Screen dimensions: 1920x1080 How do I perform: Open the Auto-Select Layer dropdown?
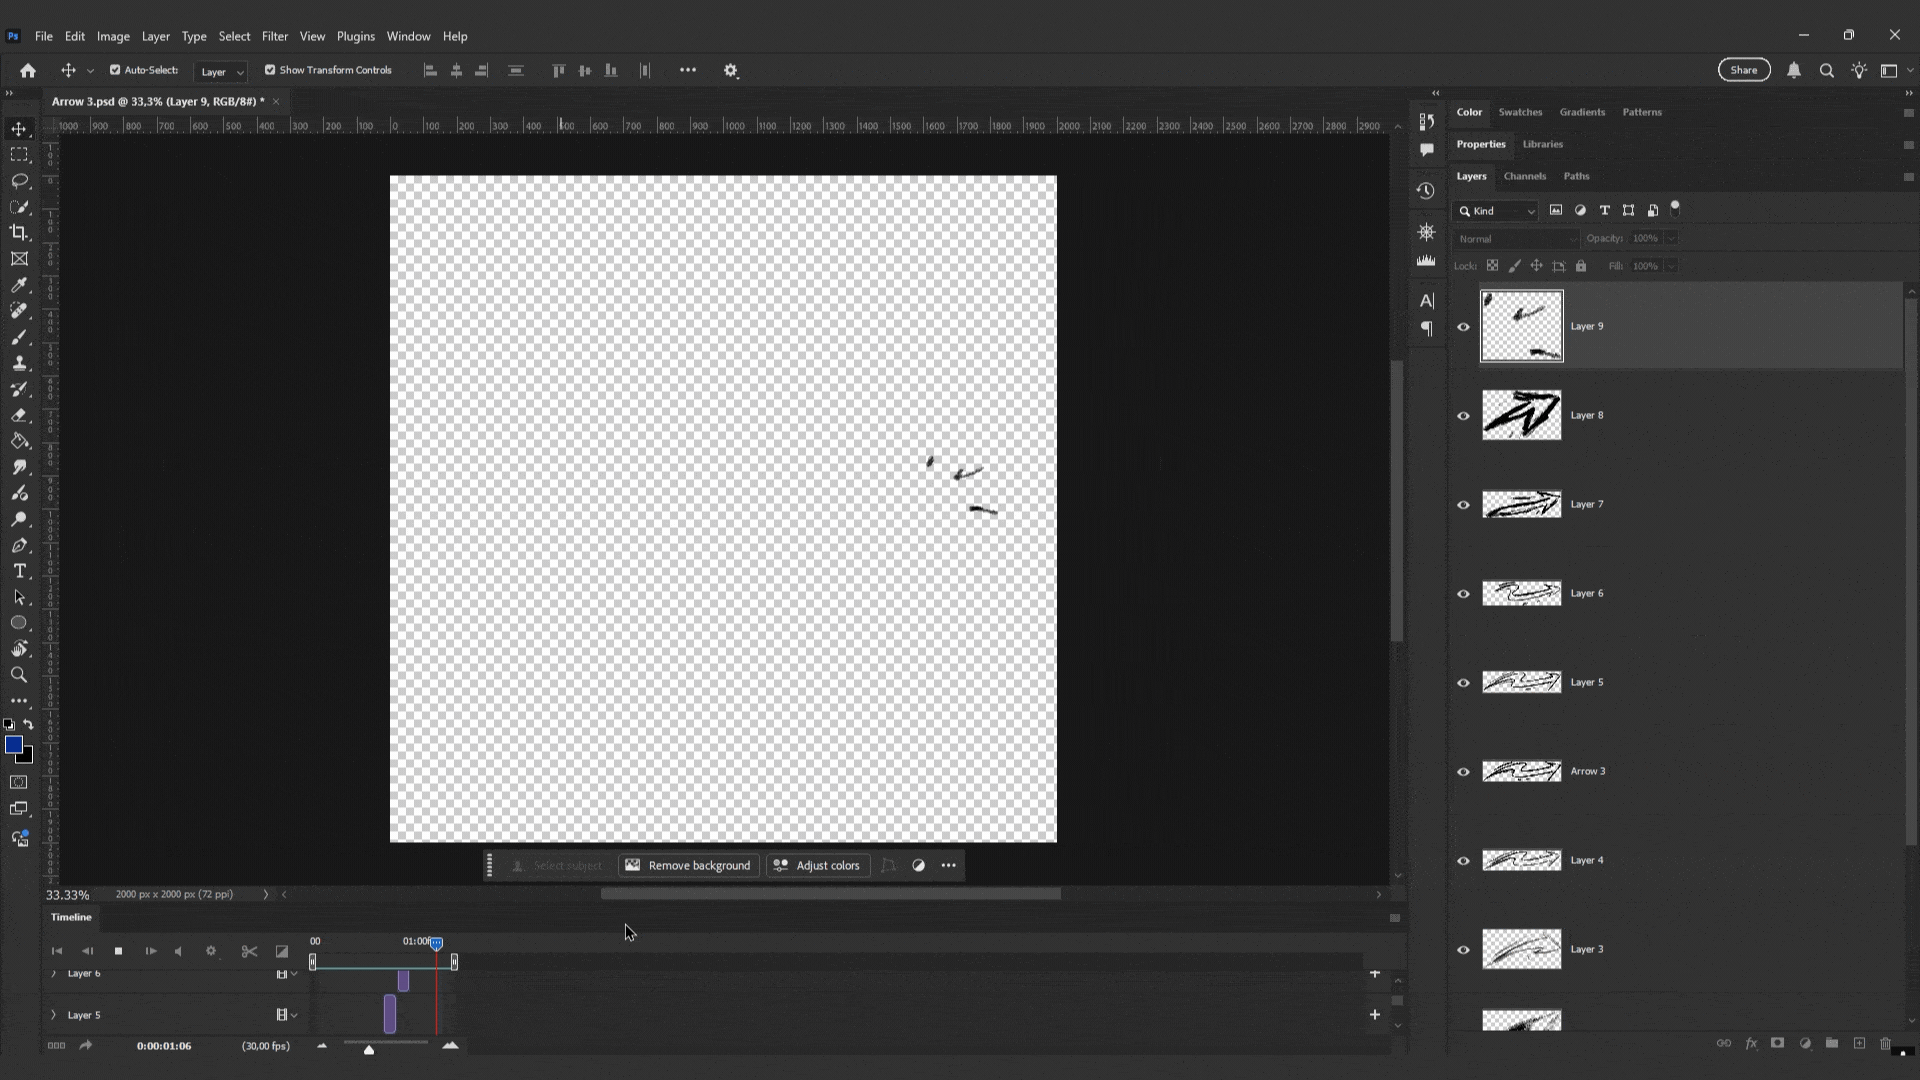(221, 71)
